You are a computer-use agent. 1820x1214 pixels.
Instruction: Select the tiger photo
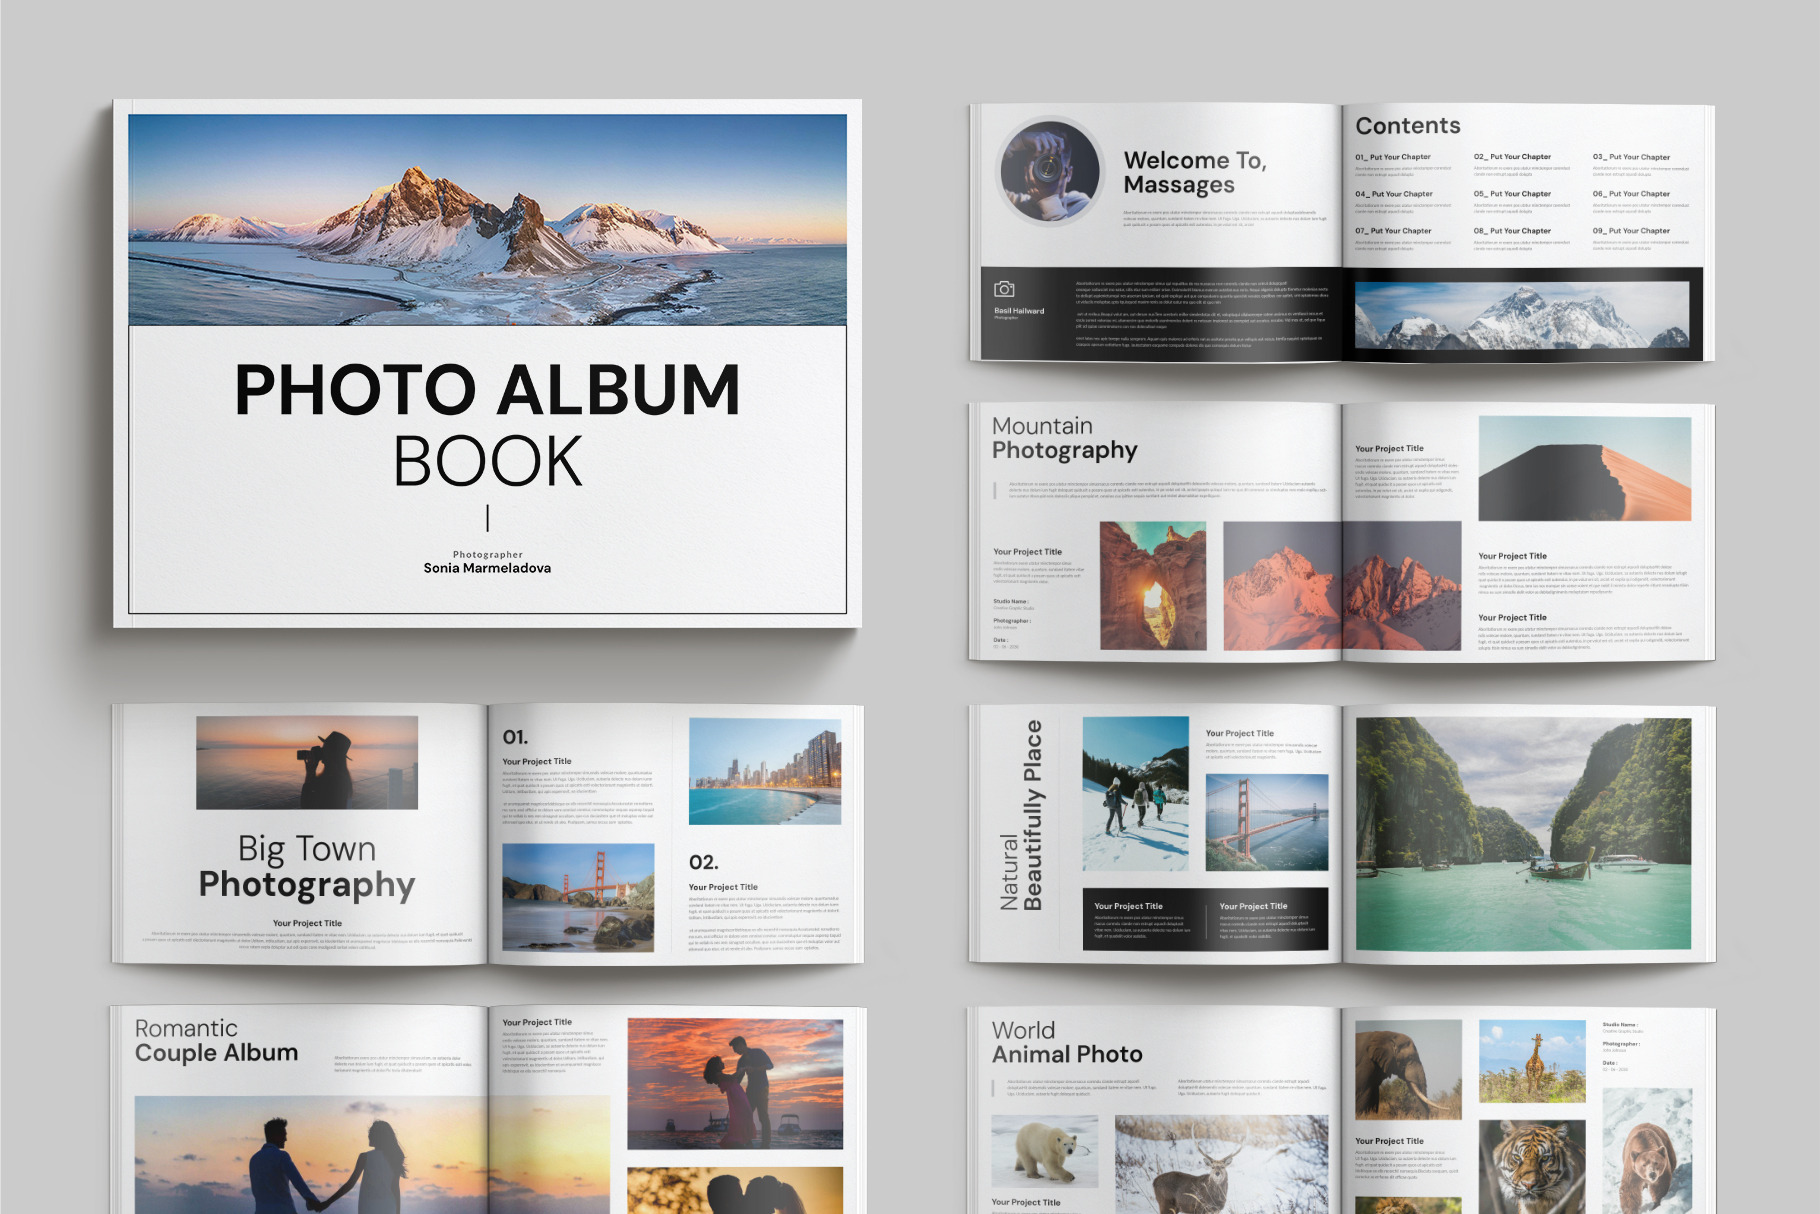(1532, 1166)
